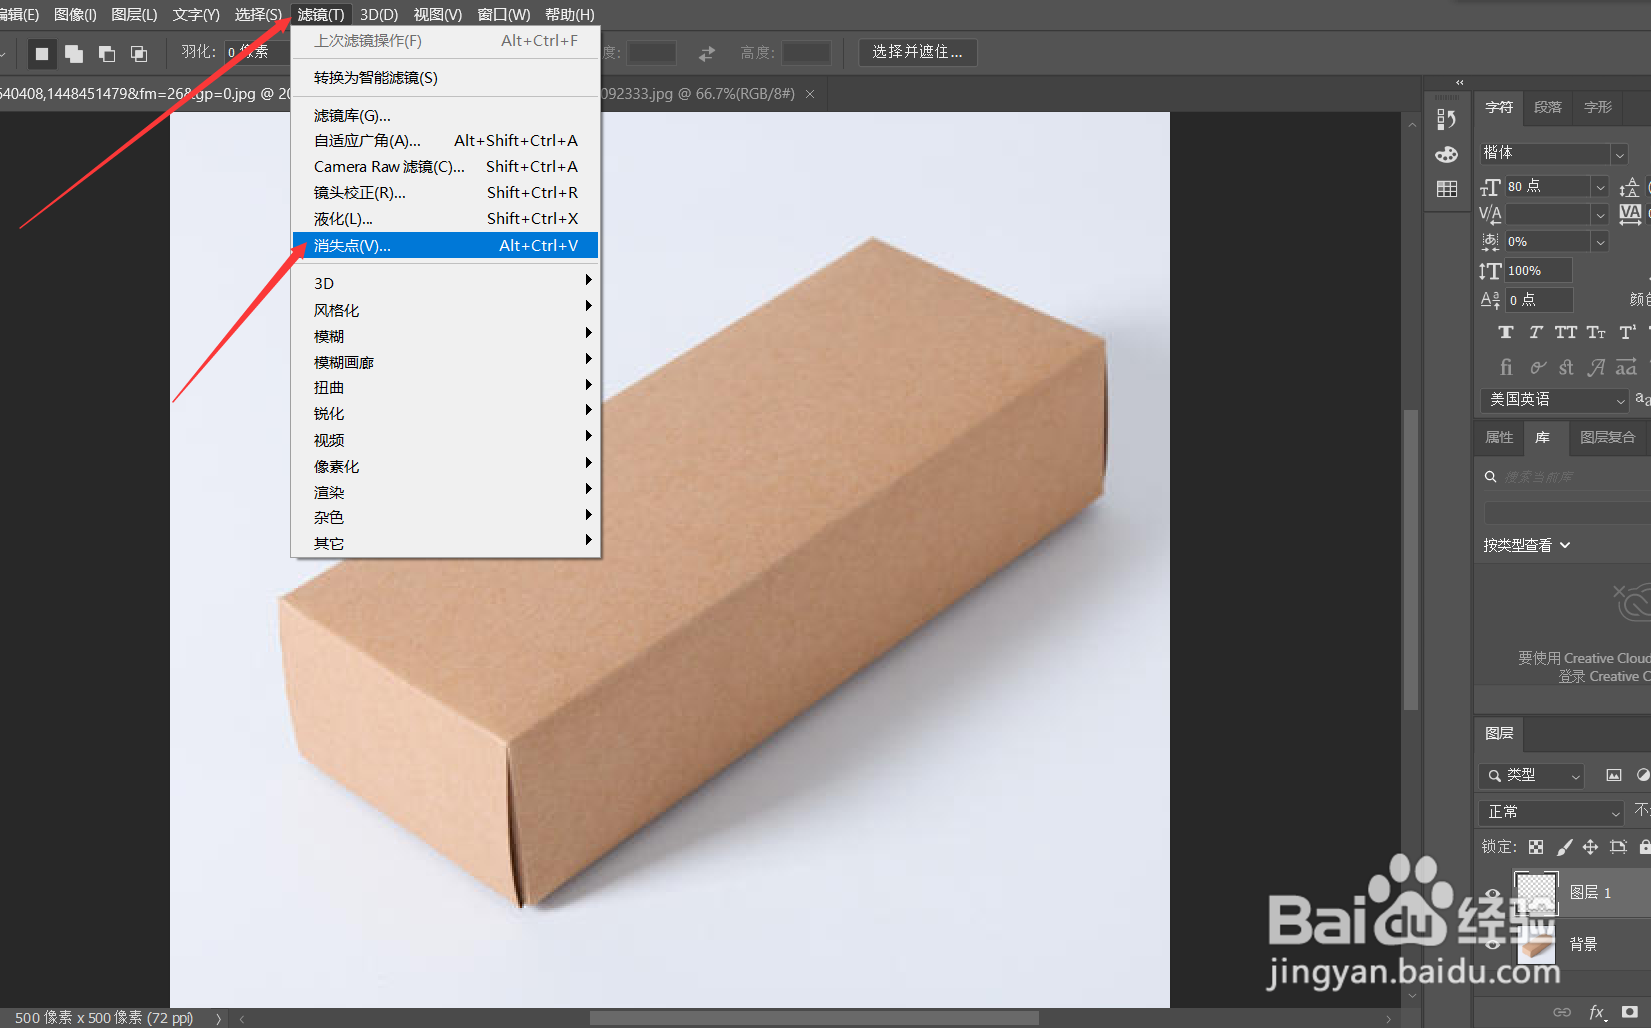Image resolution: width=1651 pixels, height=1028 pixels.
Task: Toggle discretionary ligatures (st) icon
Action: pos(1566,367)
